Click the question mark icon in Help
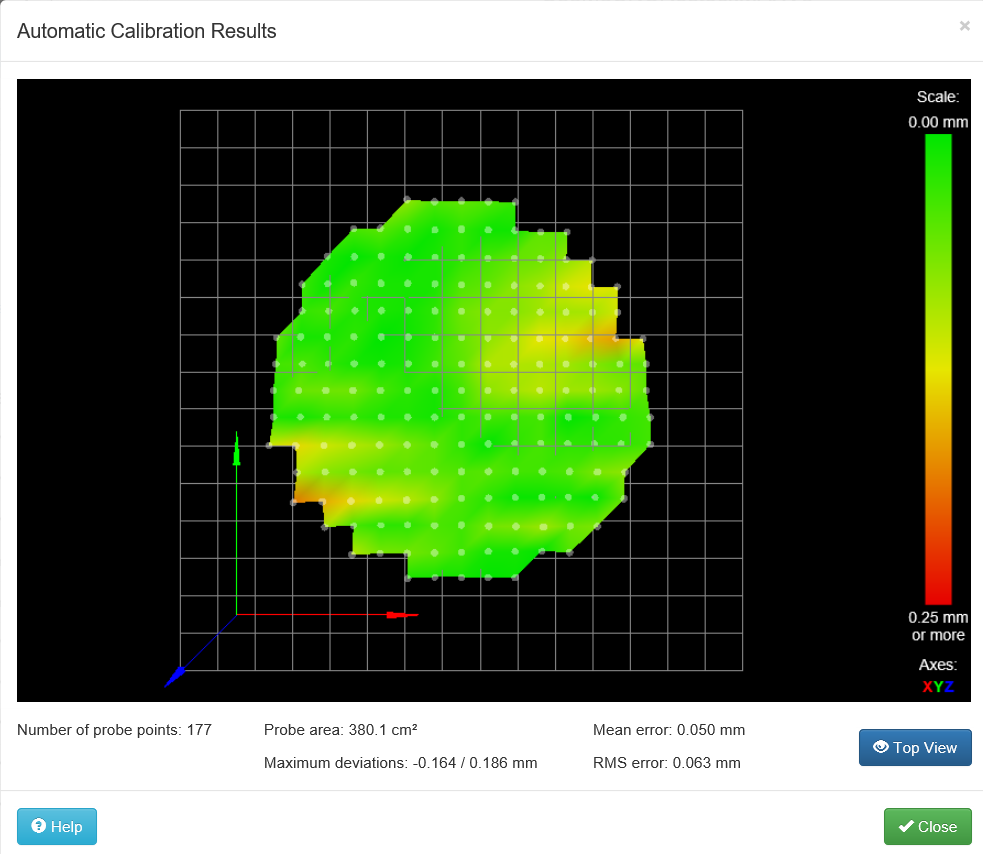Image resolution: width=983 pixels, height=854 pixels. coord(39,826)
